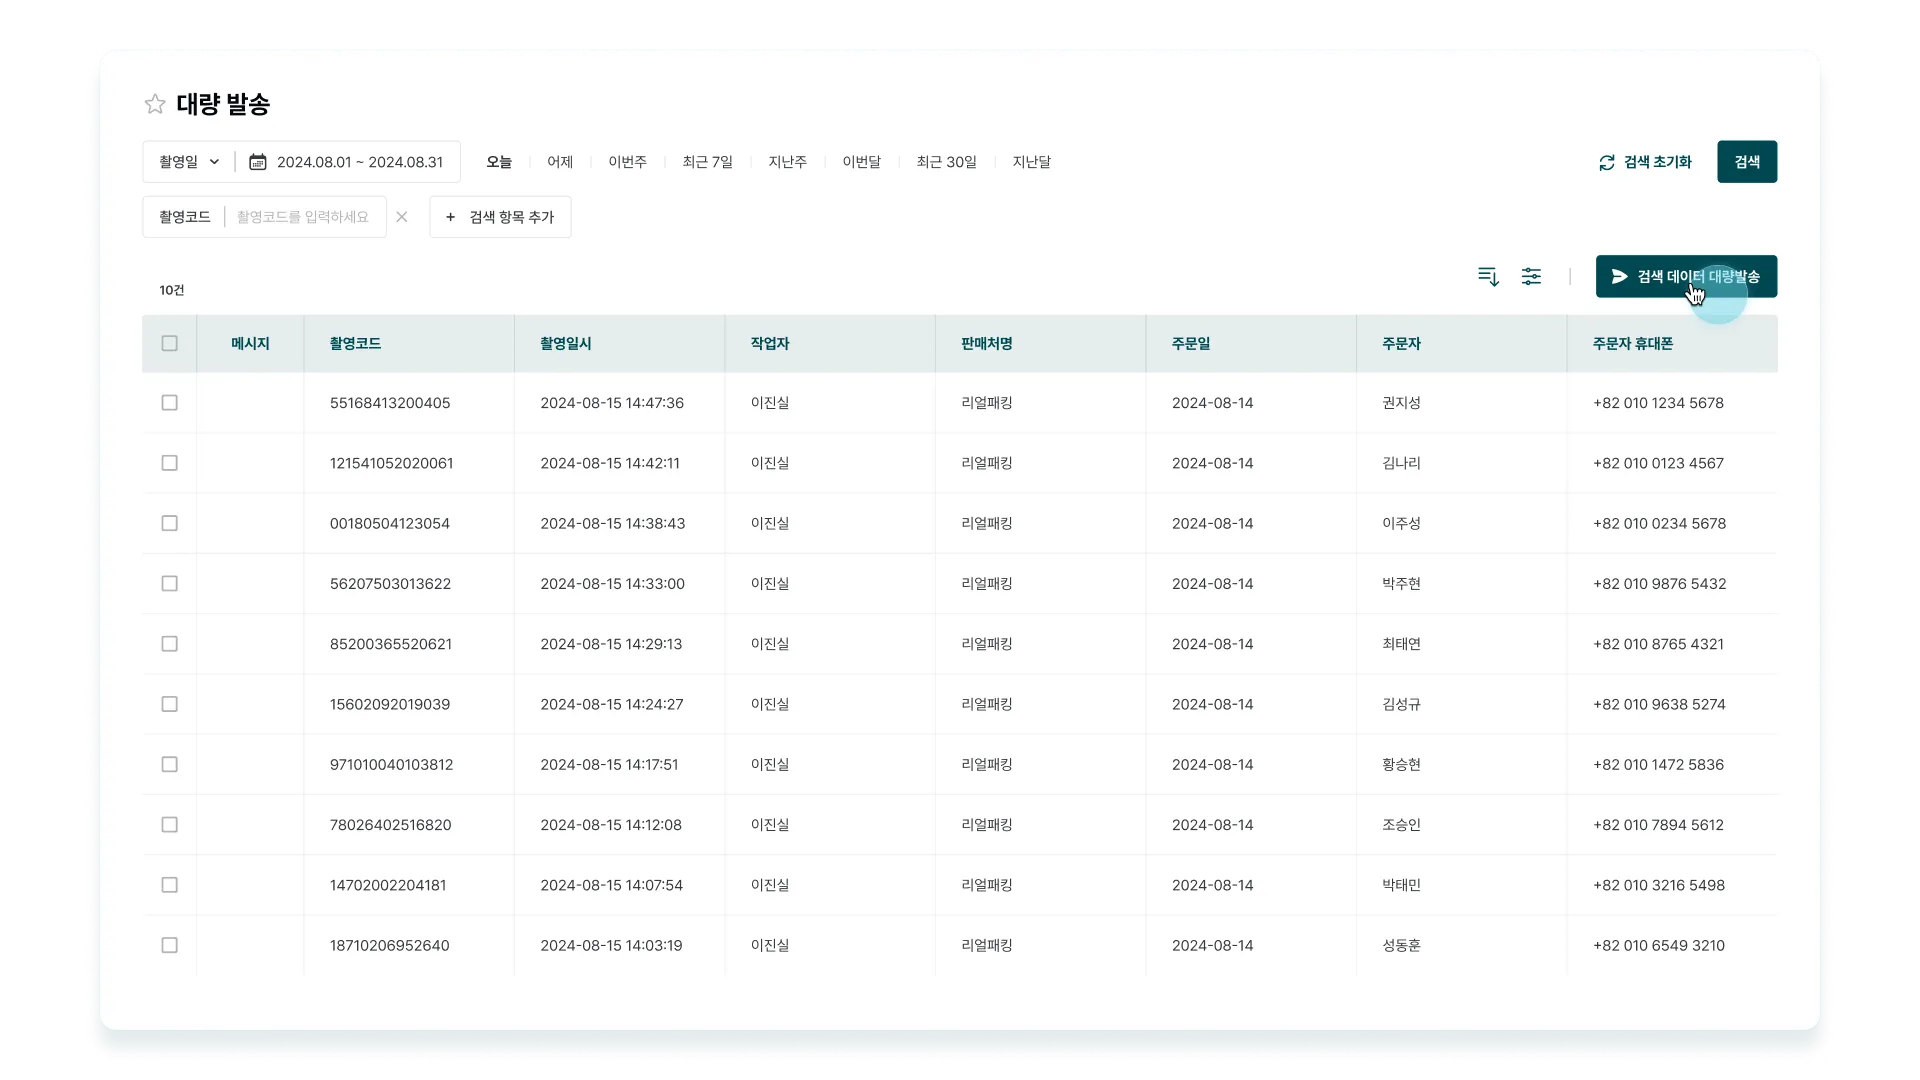The image size is (1920, 1080).
Task: Choose the 지난달 date preset
Action: 1031,162
